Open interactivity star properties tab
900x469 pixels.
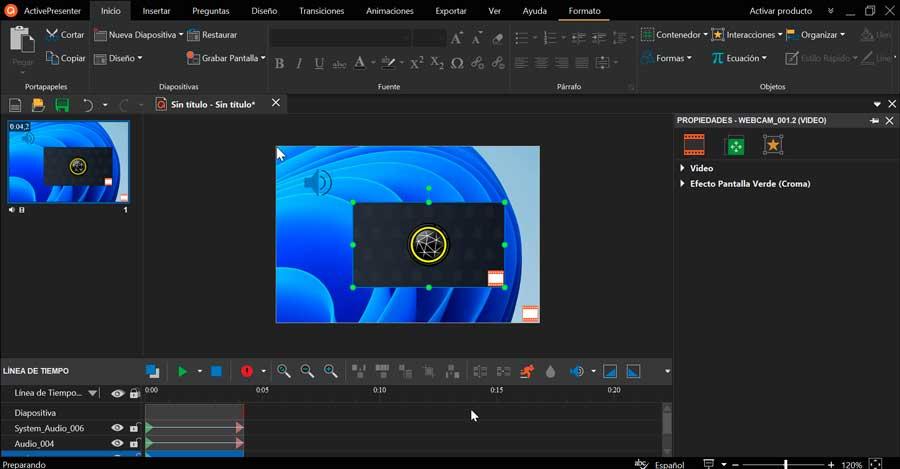click(773, 145)
